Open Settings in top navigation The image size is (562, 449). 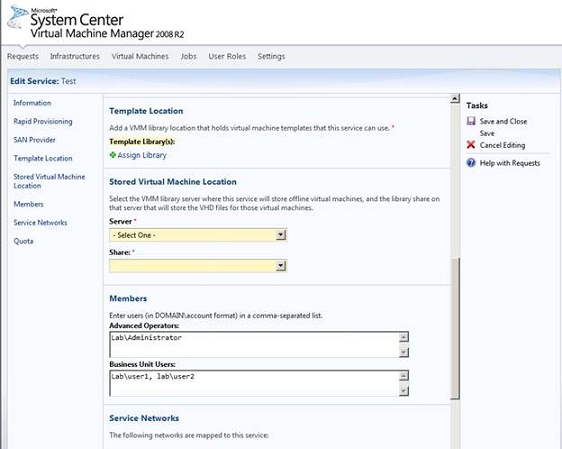(x=271, y=56)
